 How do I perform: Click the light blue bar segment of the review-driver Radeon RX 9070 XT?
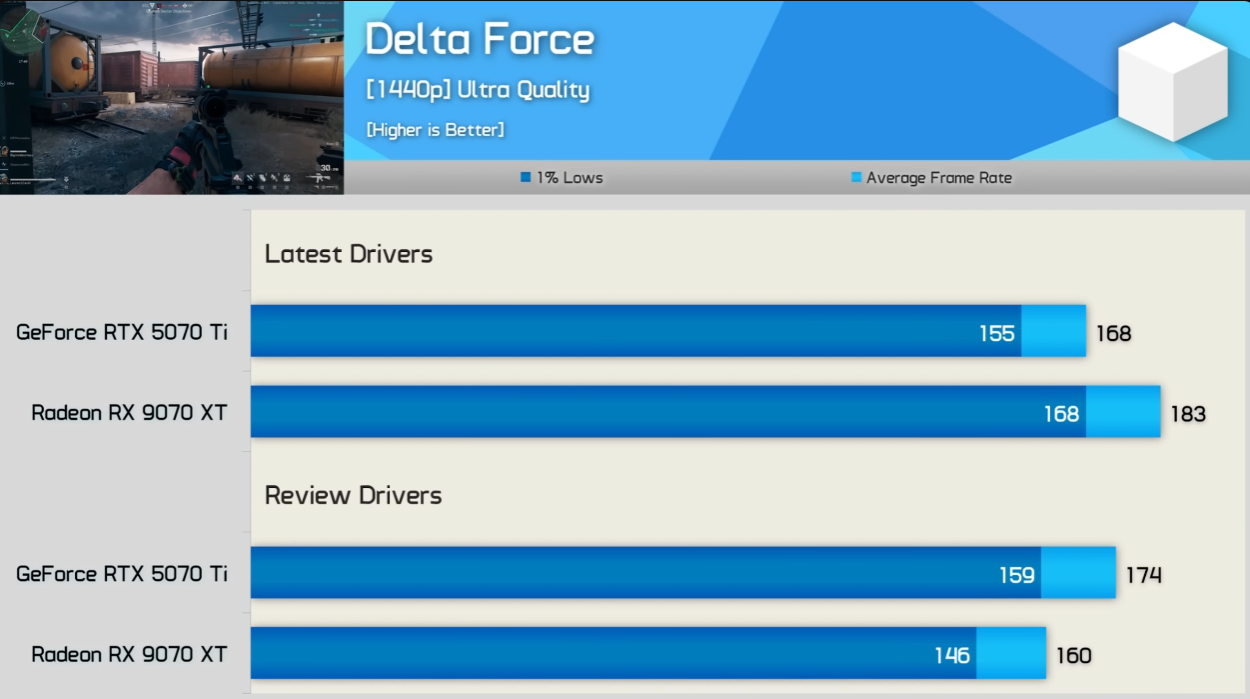tap(1012, 654)
